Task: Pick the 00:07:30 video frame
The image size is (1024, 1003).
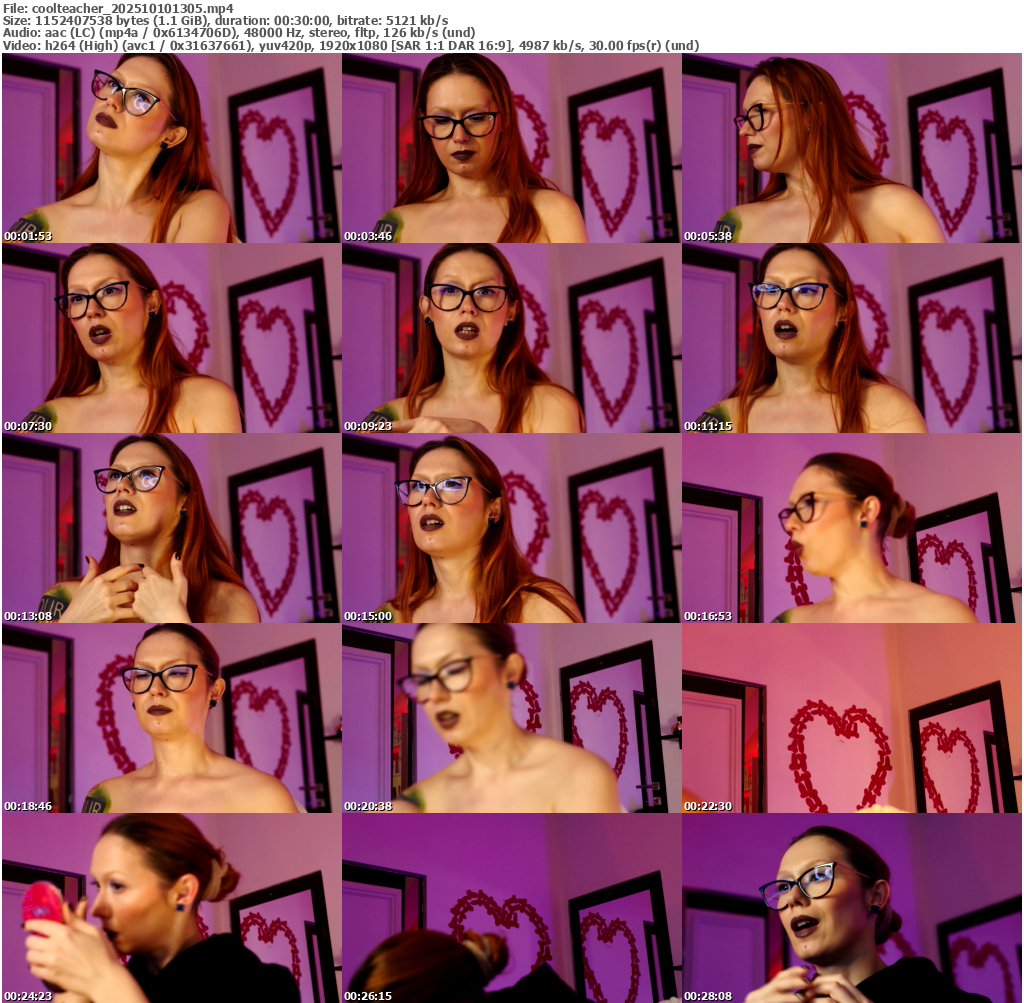Action: click(171, 338)
